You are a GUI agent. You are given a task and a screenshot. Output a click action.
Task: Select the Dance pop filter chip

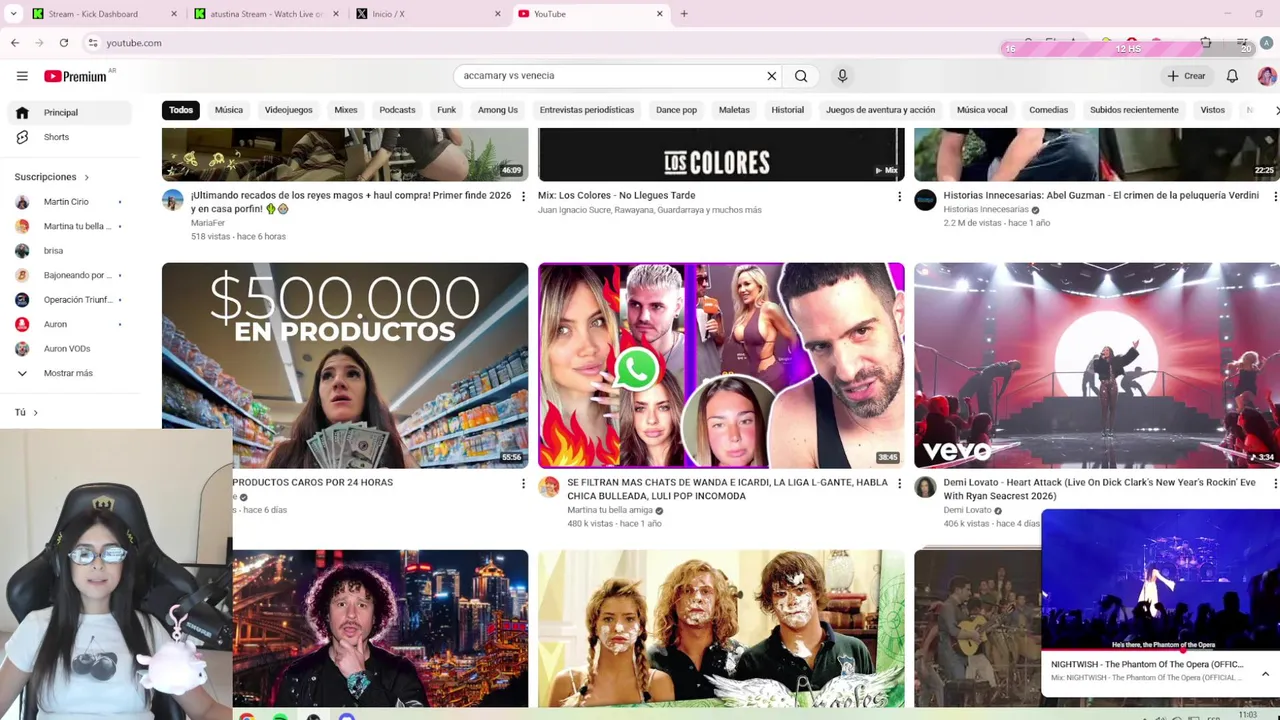676,110
